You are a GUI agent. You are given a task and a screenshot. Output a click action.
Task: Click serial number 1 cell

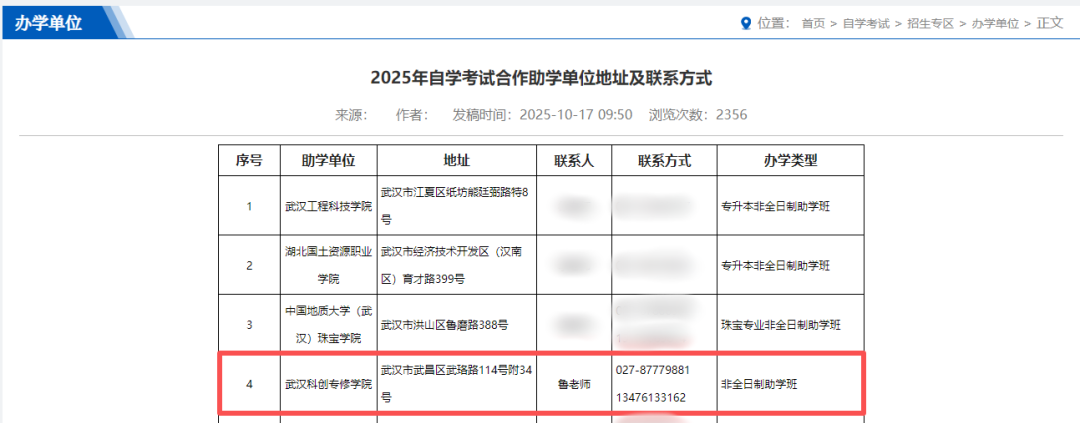249,206
